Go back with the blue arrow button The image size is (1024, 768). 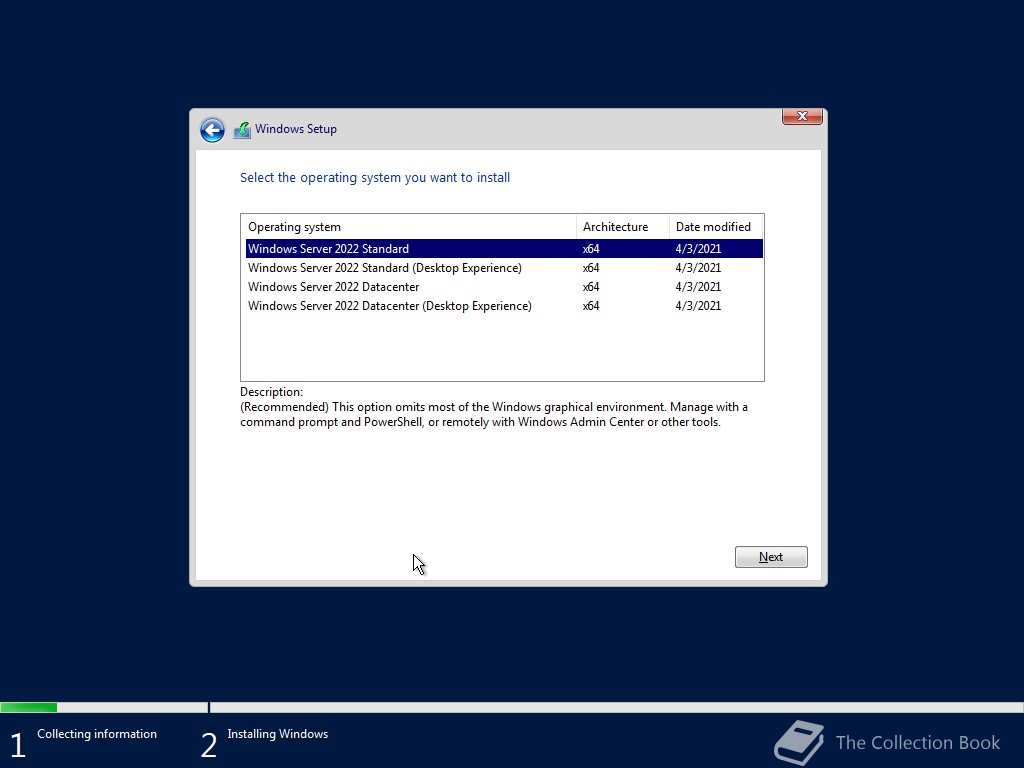[212, 130]
